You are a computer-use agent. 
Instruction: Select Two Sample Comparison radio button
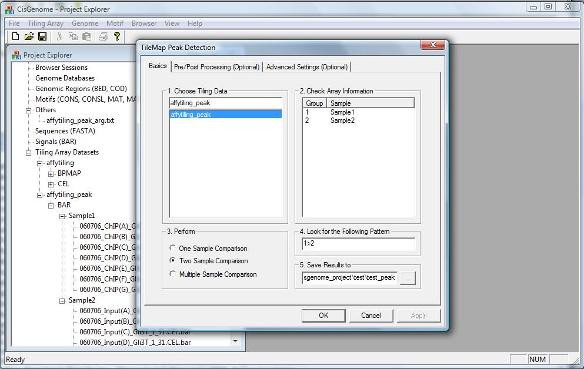[x=172, y=260]
